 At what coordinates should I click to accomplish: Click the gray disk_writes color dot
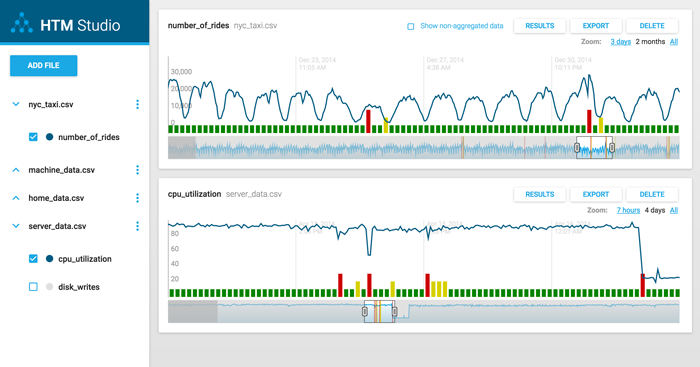[50, 287]
